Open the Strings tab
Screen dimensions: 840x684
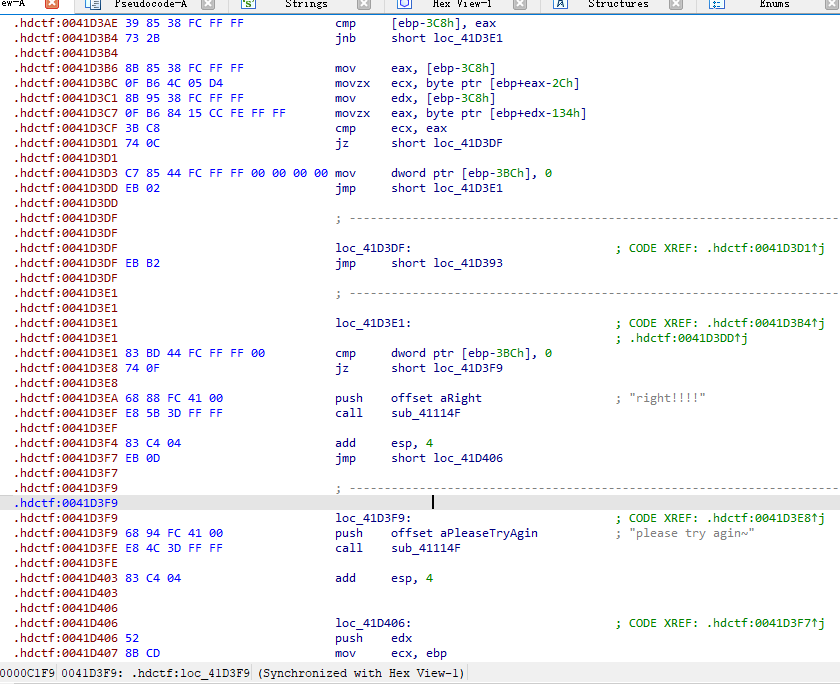306,4
